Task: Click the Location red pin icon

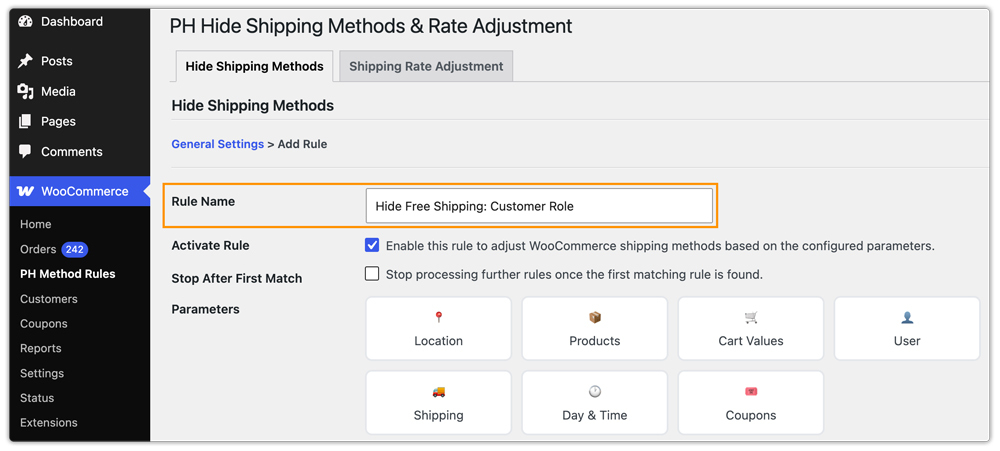Action: pos(438,317)
